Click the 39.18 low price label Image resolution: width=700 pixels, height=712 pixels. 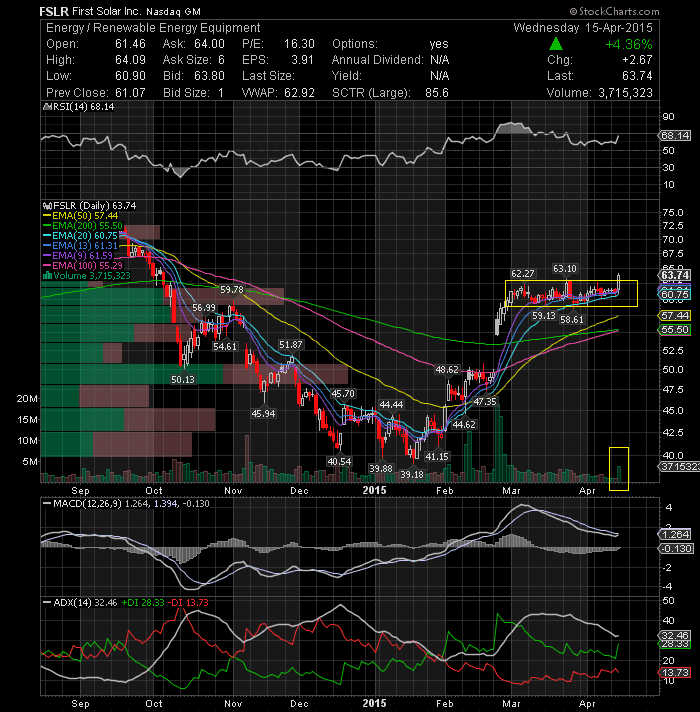click(x=412, y=475)
